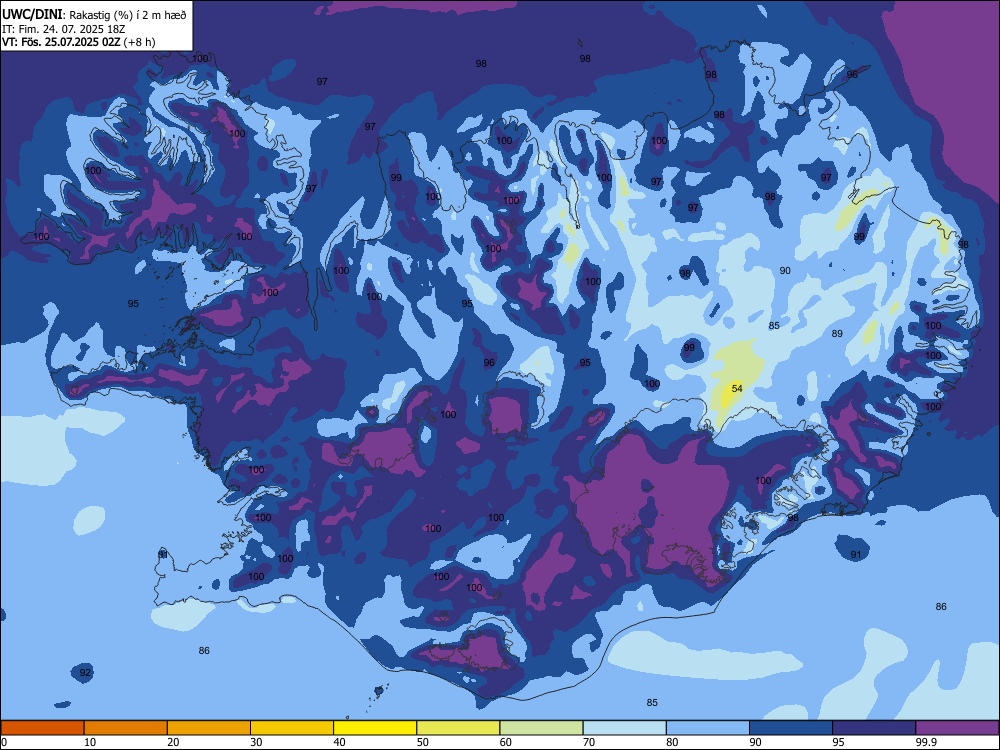Select the light blue 80–90 legend swatch
Screen dimensions: 1000x750
[708, 728]
